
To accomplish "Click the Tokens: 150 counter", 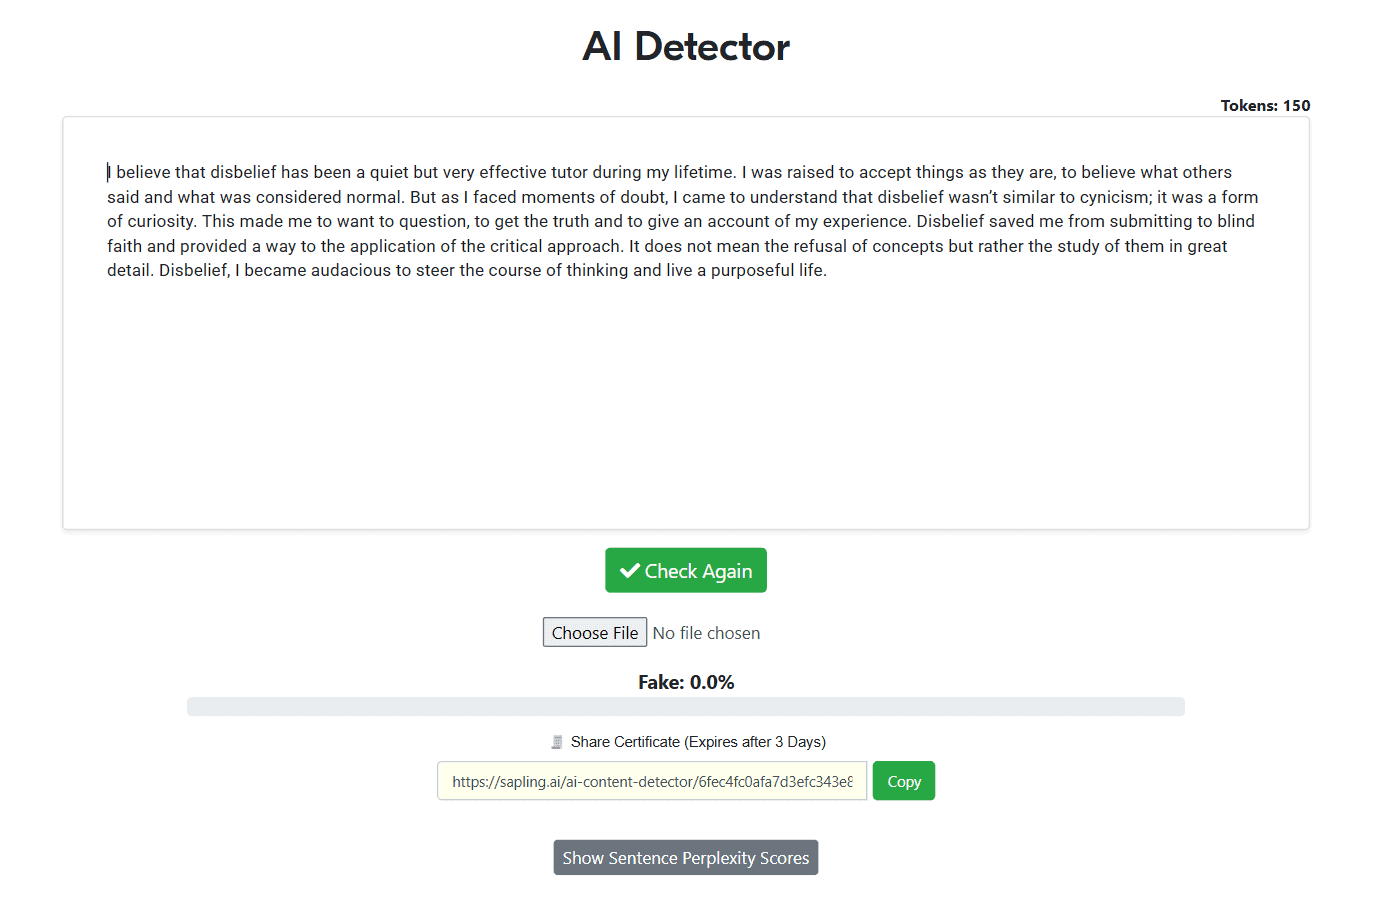I will pos(1265,106).
